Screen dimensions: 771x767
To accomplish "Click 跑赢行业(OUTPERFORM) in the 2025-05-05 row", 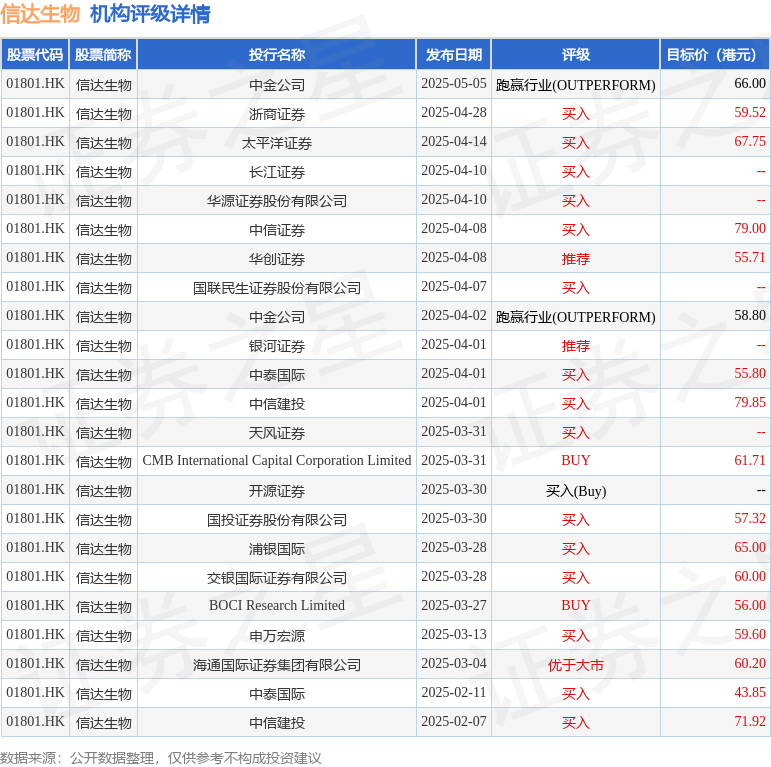I will point(576,85).
